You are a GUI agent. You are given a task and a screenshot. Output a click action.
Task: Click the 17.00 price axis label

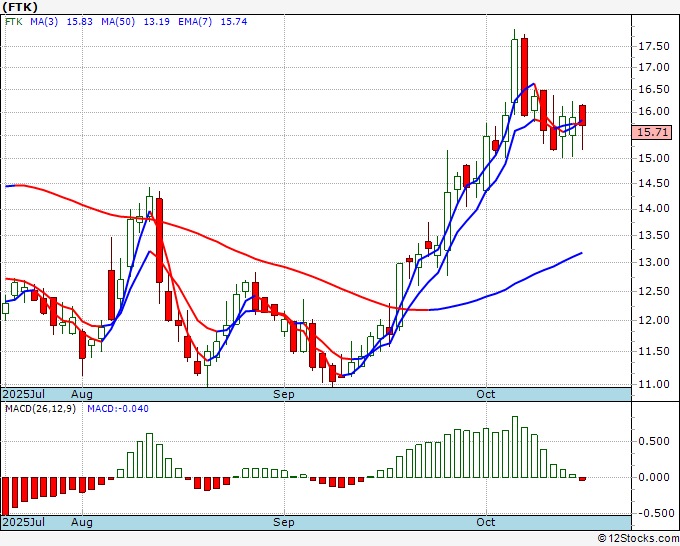[654, 67]
